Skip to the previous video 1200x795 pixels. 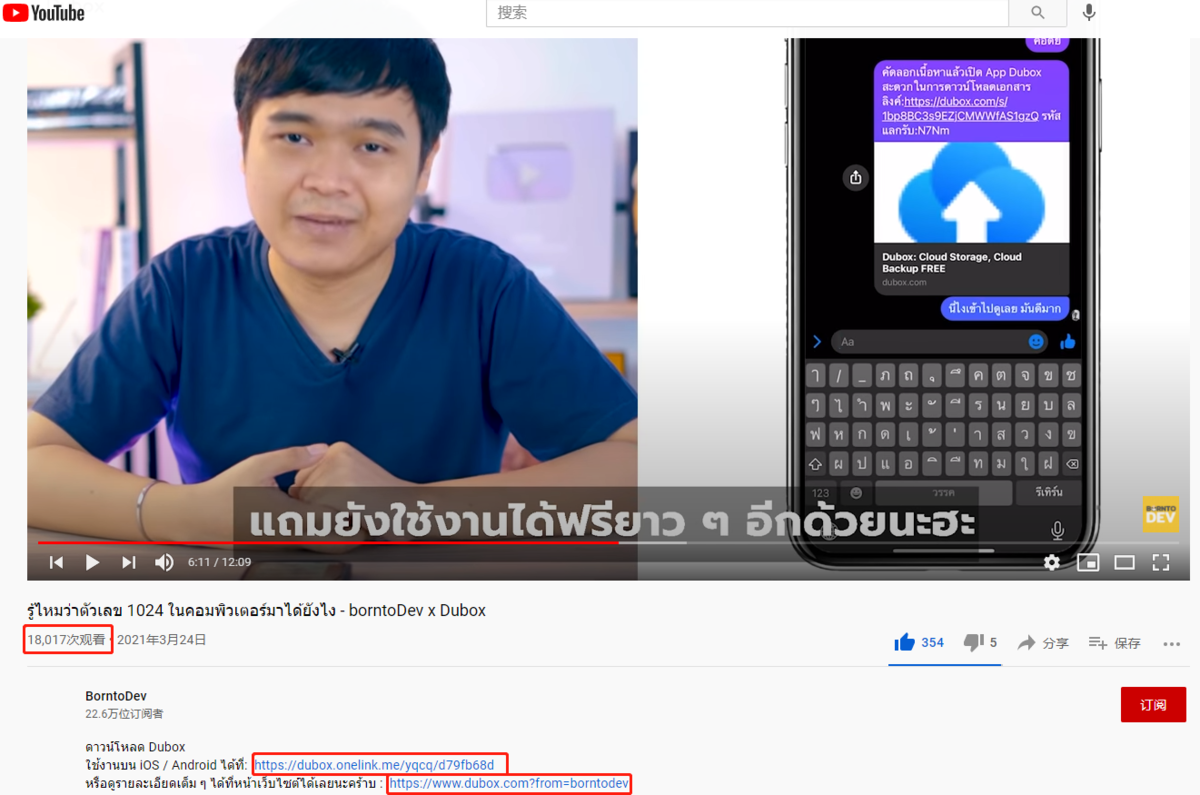pos(57,563)
